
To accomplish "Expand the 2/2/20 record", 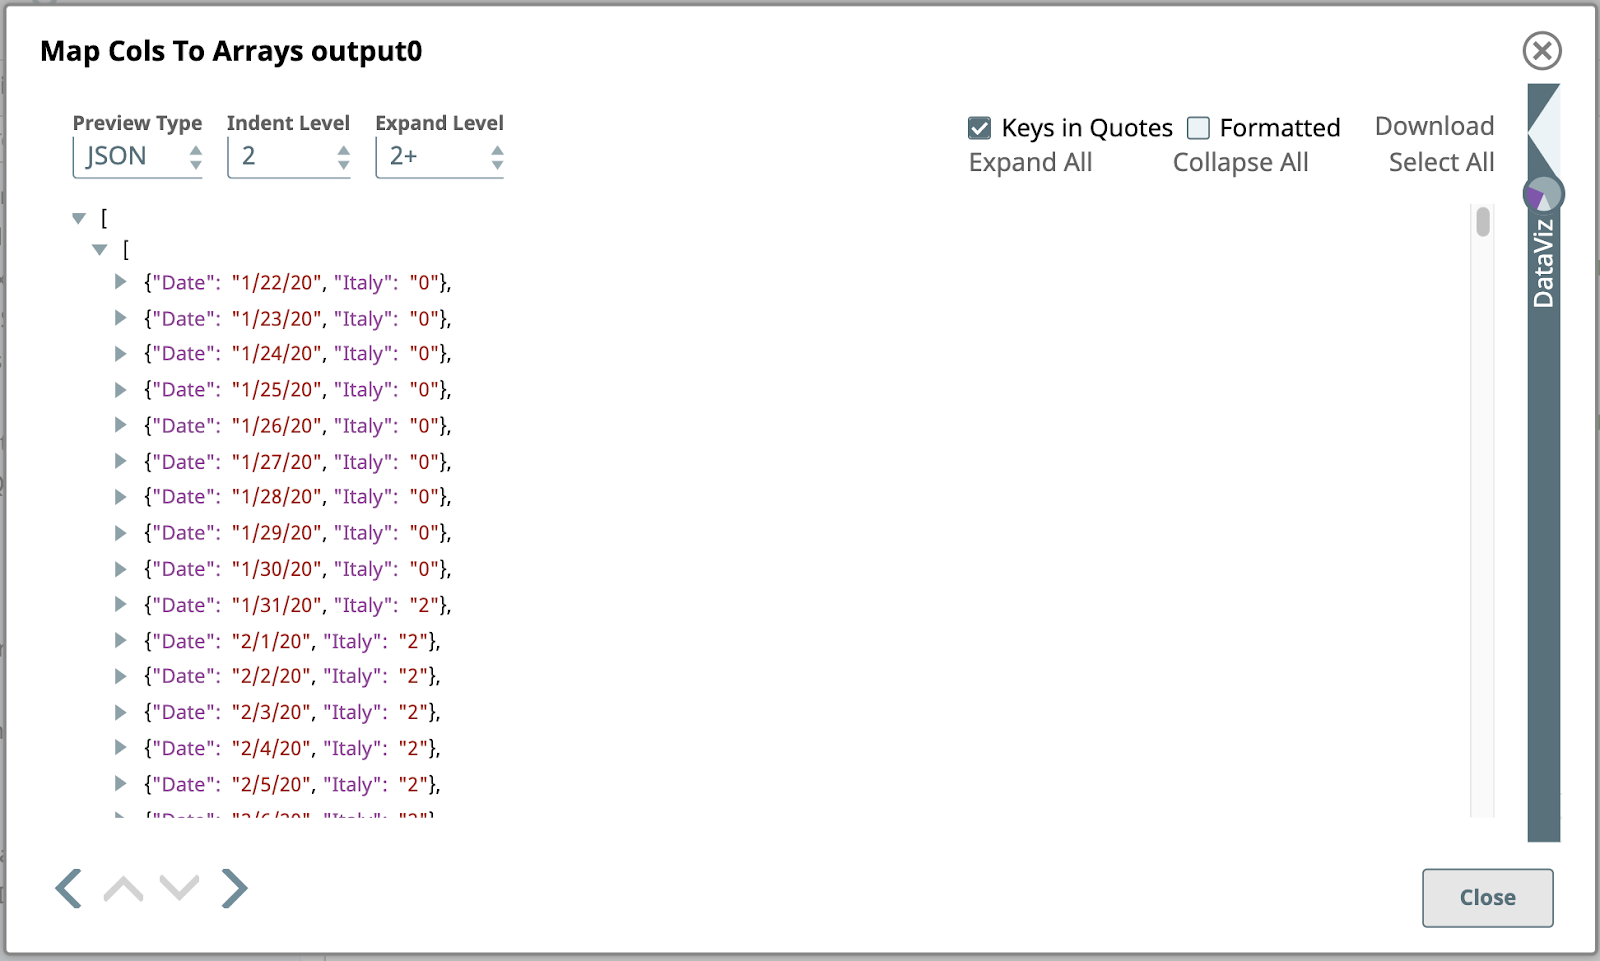I will pos(120,675).
